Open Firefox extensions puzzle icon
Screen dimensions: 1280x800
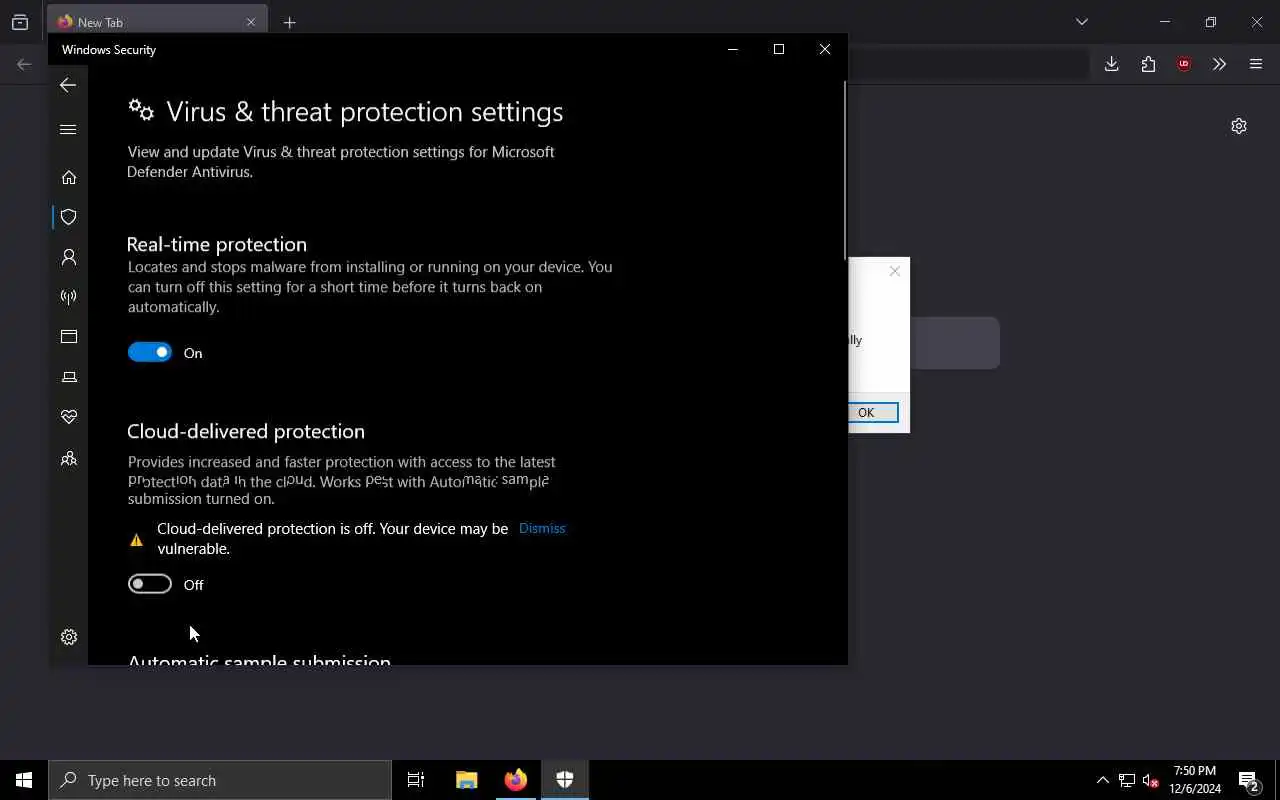(x=1148, y=64)
